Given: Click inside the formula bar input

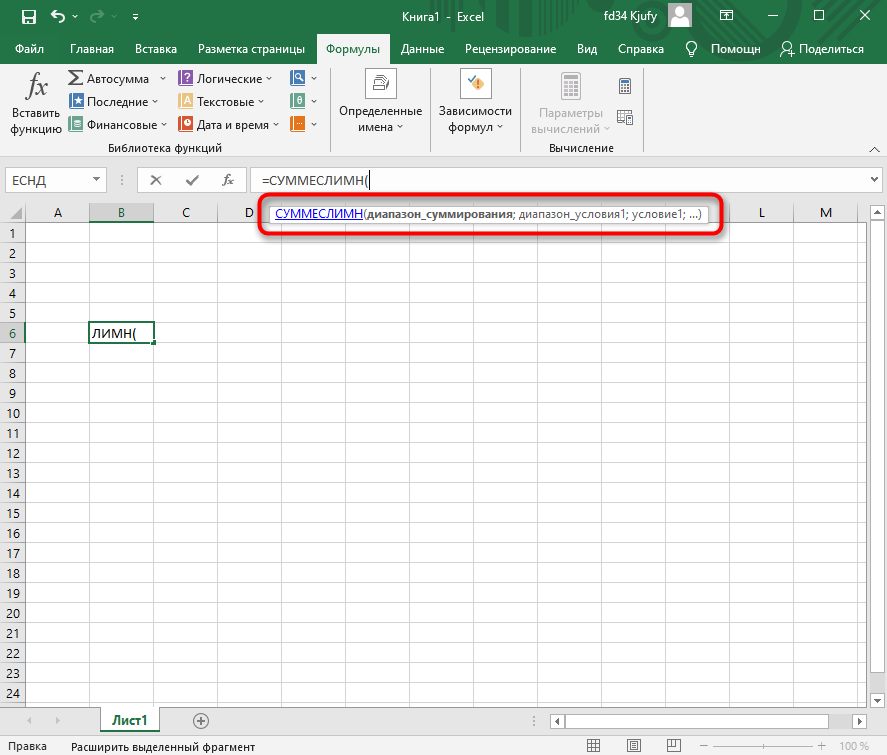Looking at the screenshot, I should click(x=600, y=180).
